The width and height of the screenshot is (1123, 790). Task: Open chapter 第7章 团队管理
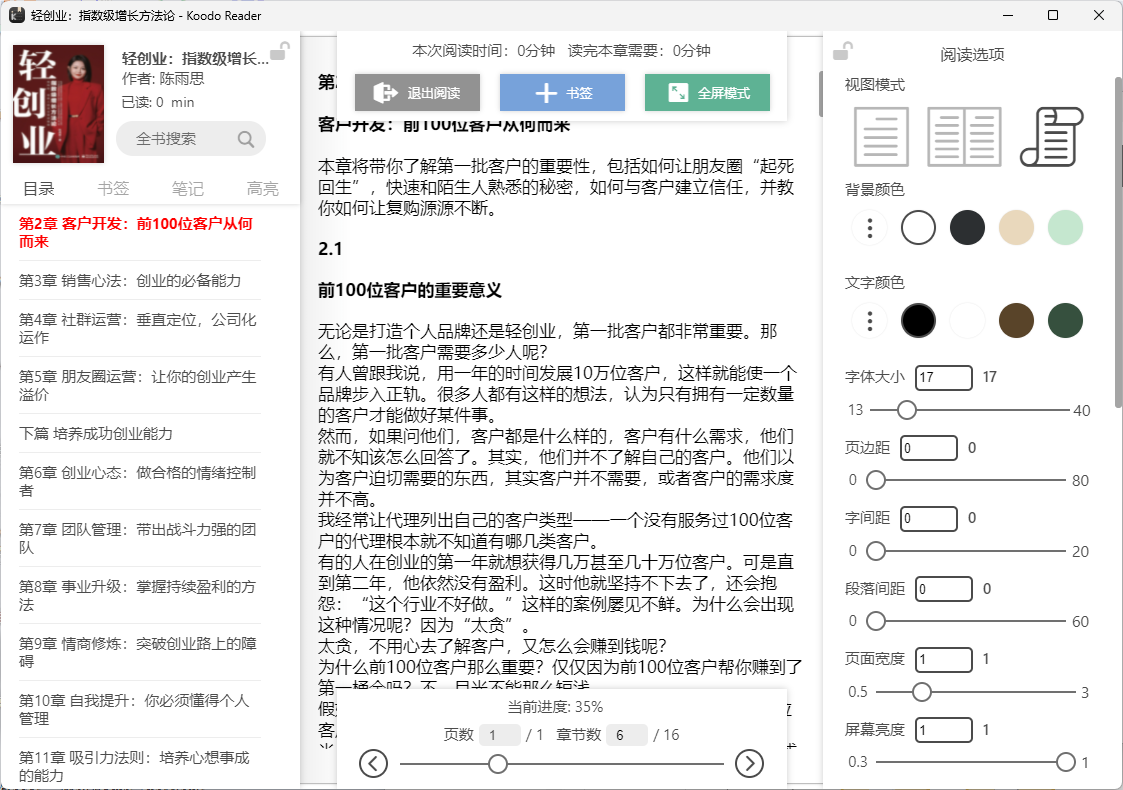tap(140, 539)
